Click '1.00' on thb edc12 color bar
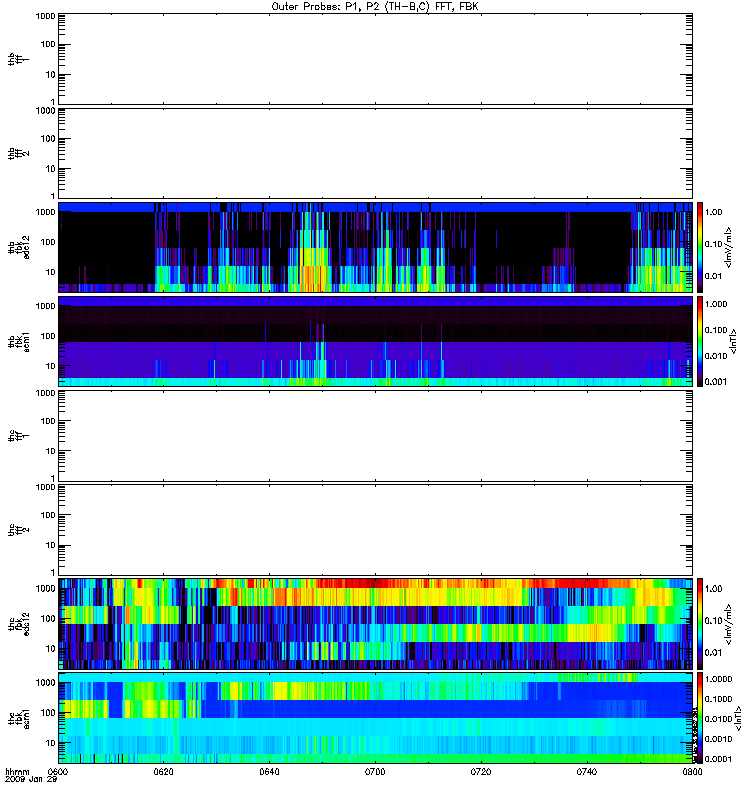This screenshot has height=800, width=750. pyautogui.click(x=713, y=212)
